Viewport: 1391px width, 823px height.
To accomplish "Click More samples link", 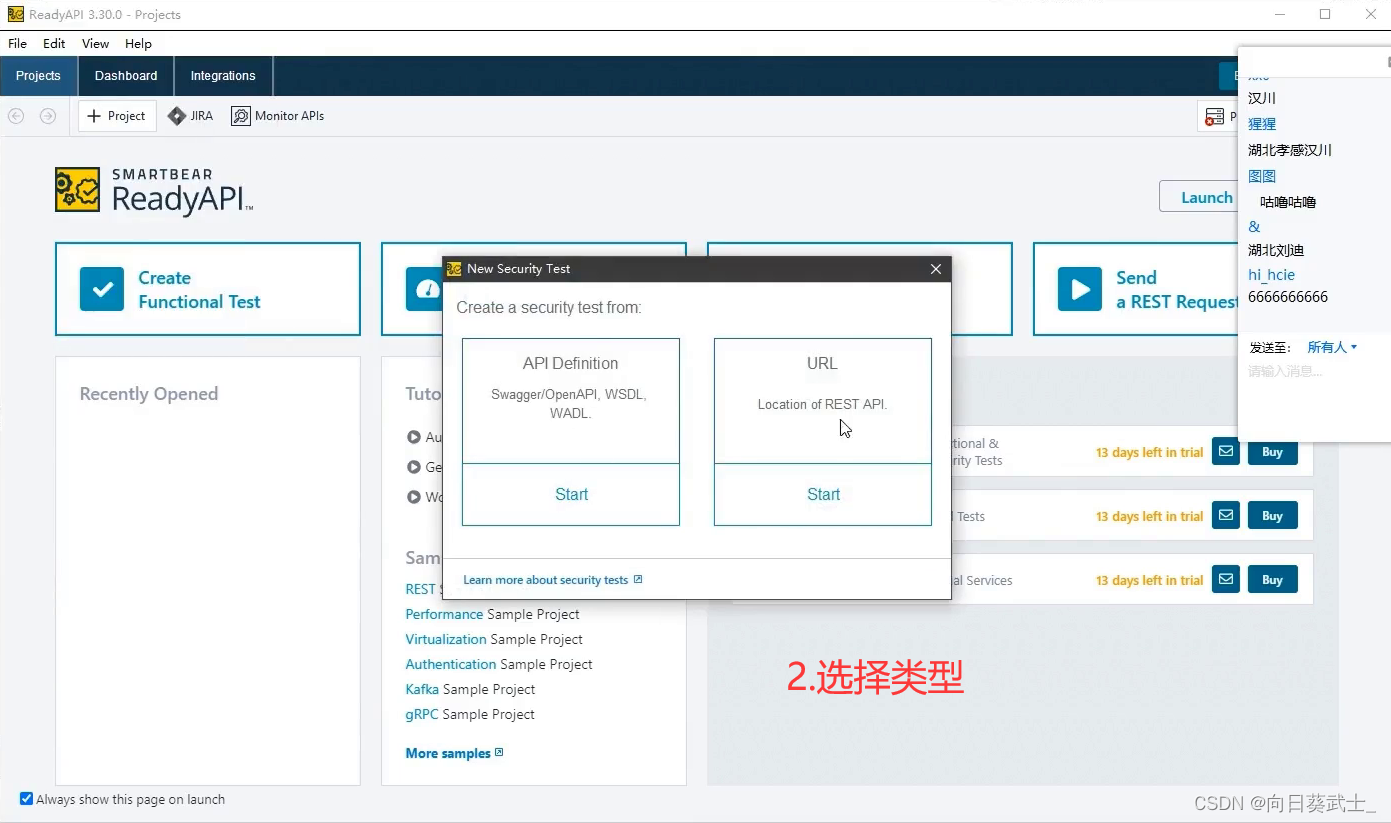I will pyautogui.click(x=454, y=753).
